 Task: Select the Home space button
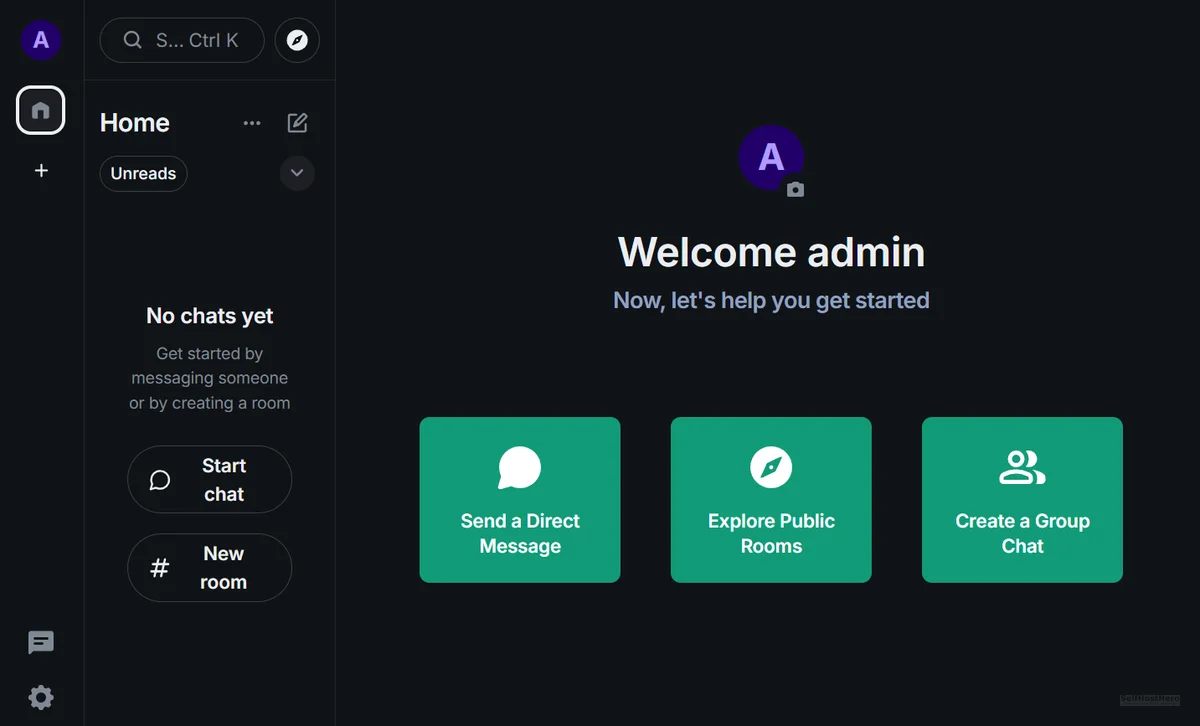[x=41, y=110]
